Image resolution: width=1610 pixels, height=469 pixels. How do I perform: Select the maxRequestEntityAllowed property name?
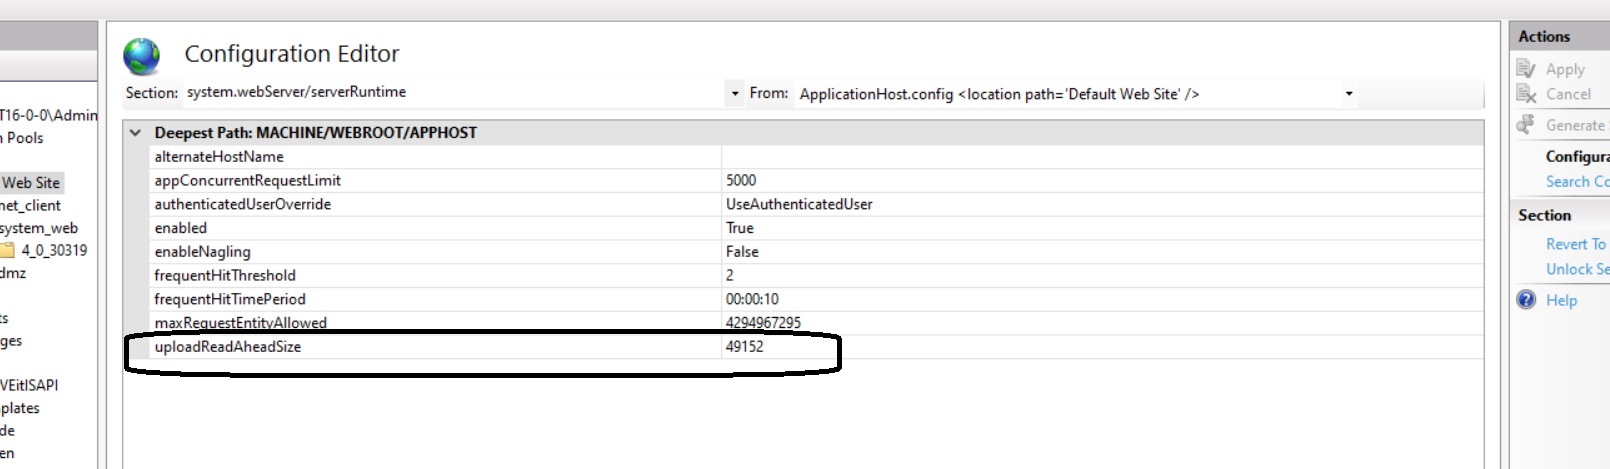240,323
